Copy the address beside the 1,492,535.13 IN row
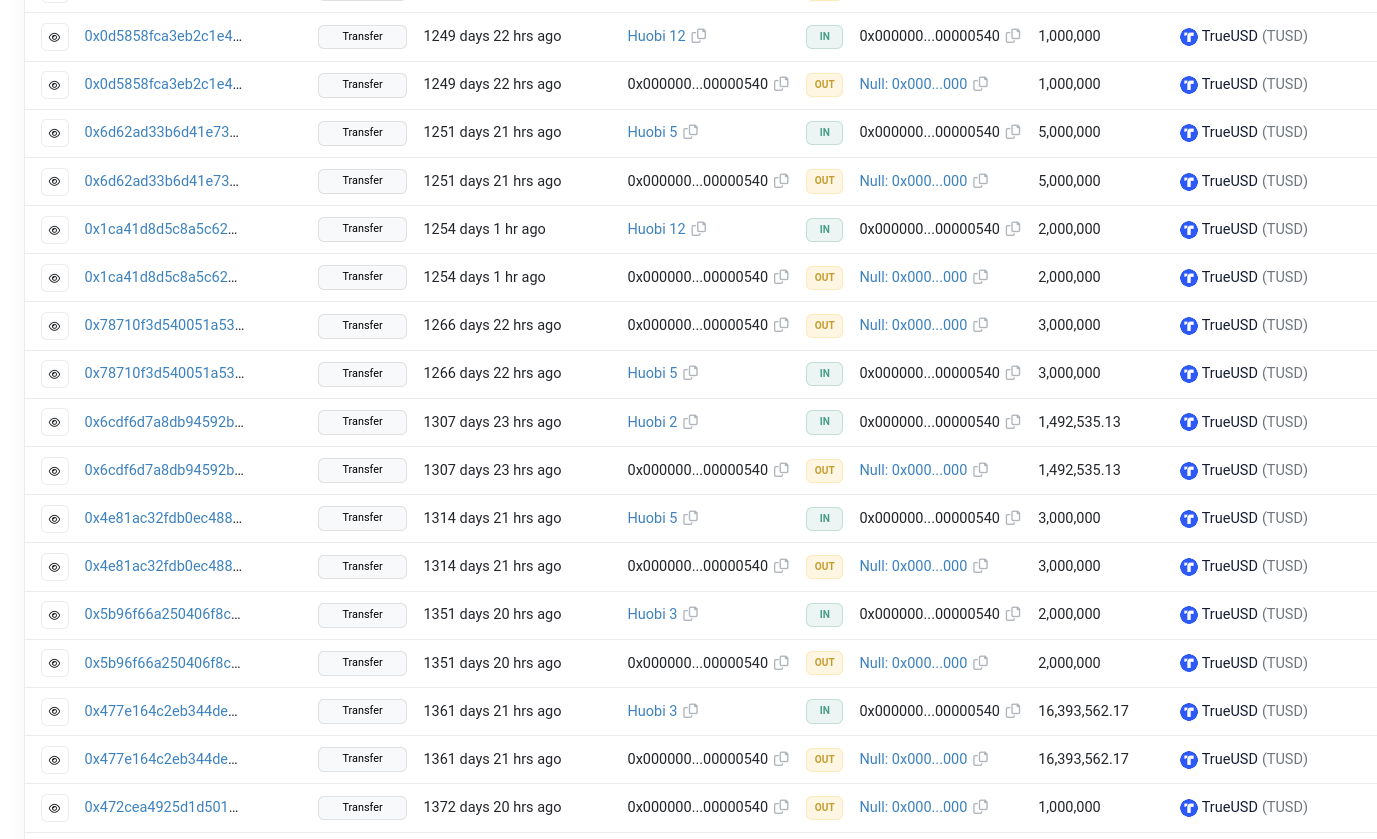This screenshot has height=839, width=1377. tap(1012, 422)
